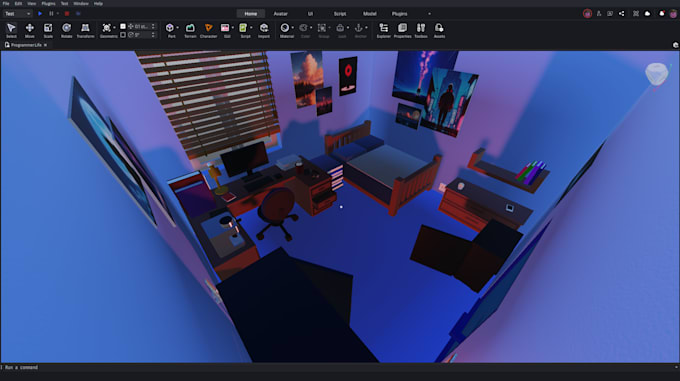Expand the Geometric options arrow
This screenshot has height=381, width=680.
point(114,28)
